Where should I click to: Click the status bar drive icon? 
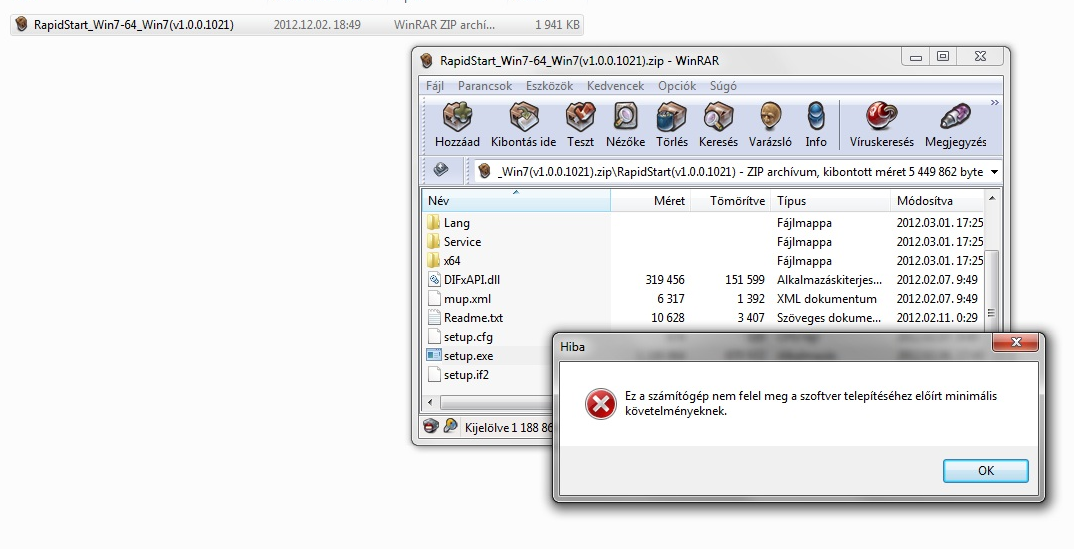coord(431,426)
